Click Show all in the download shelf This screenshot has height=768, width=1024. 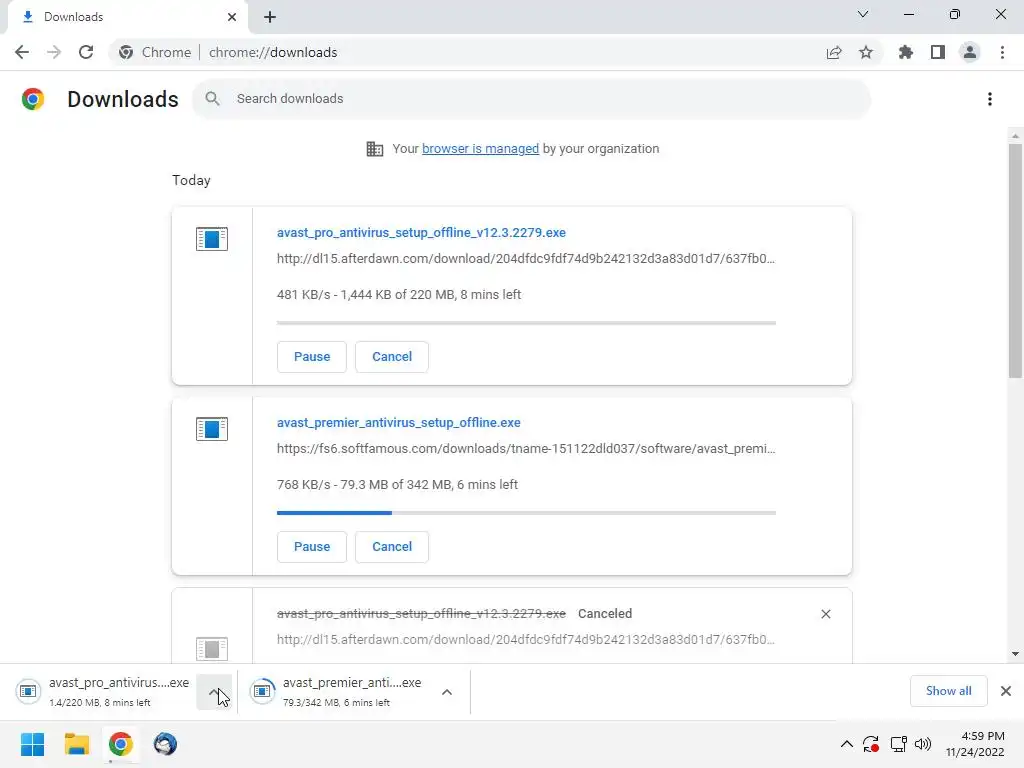coord(948,691)
